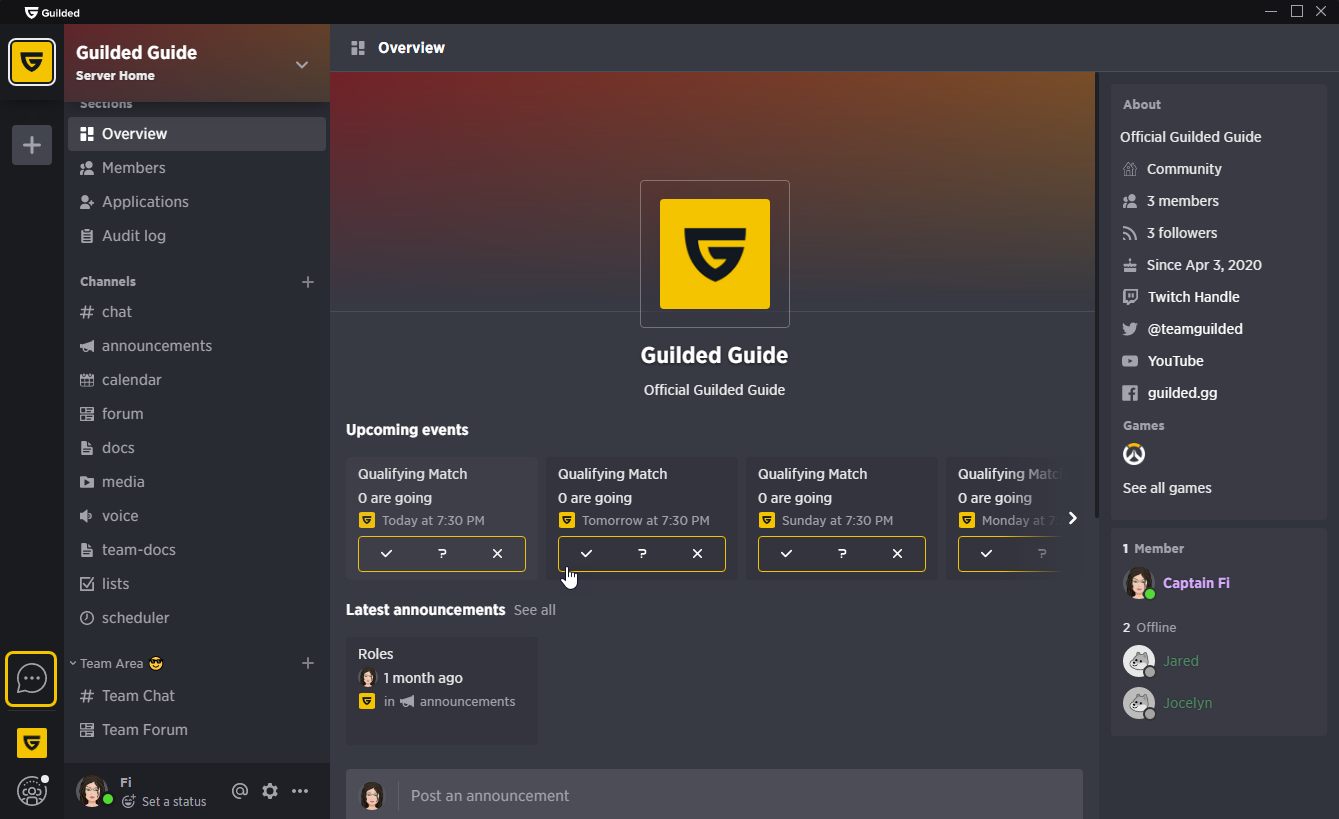Mark maybe for Tomorrow's Qualifying Match
Viewport: 1339px width, 819px height.
click(x=642, y=554)
